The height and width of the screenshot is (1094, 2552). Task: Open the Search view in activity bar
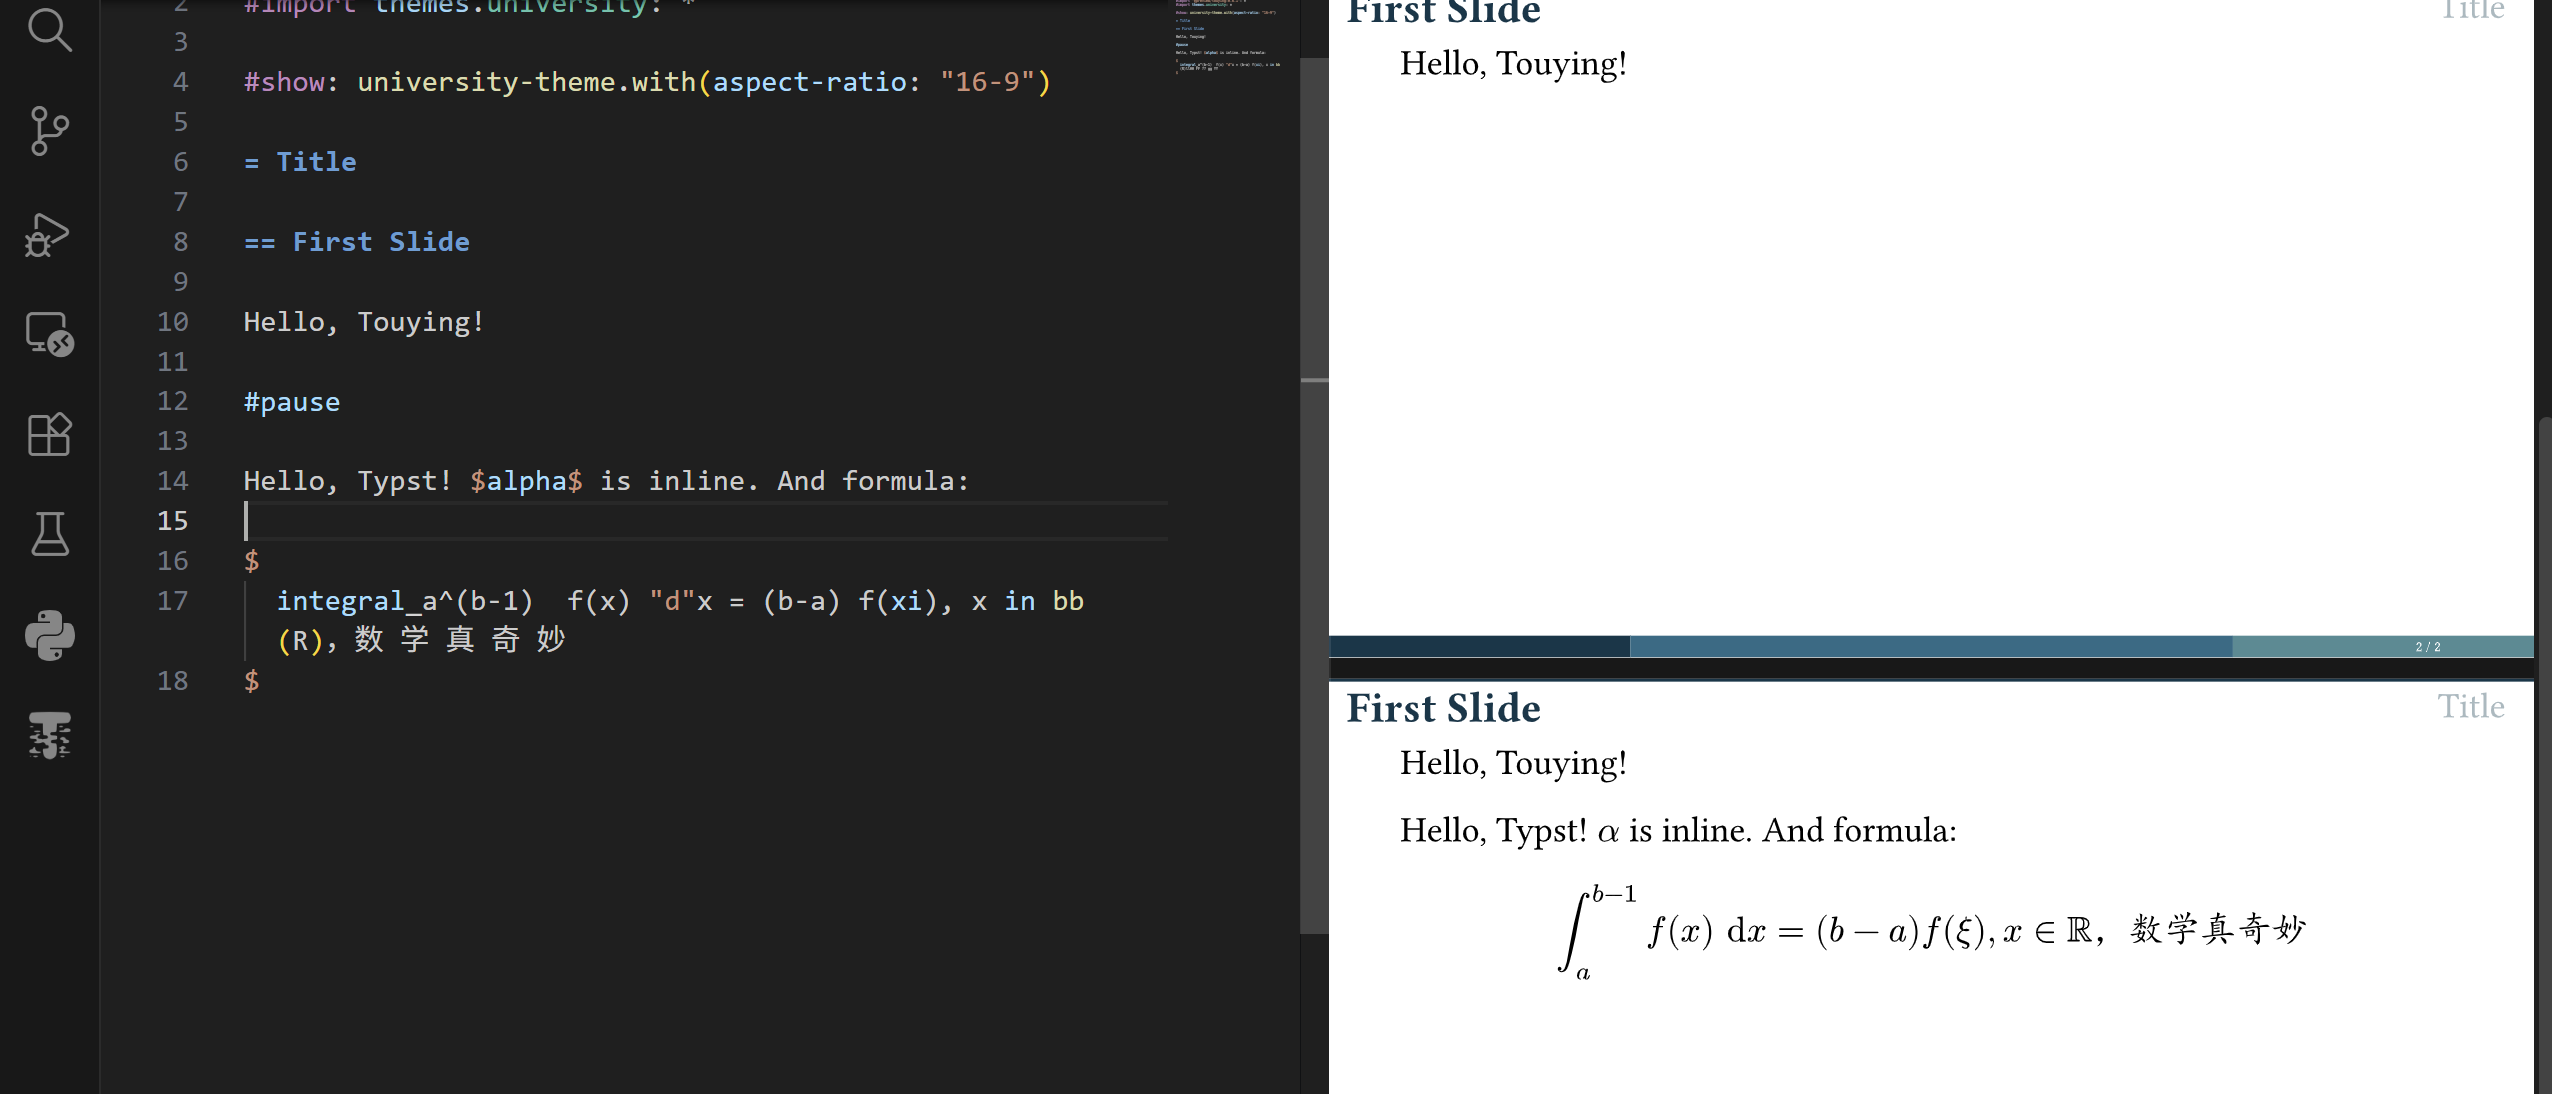click(x=49, y=30)
